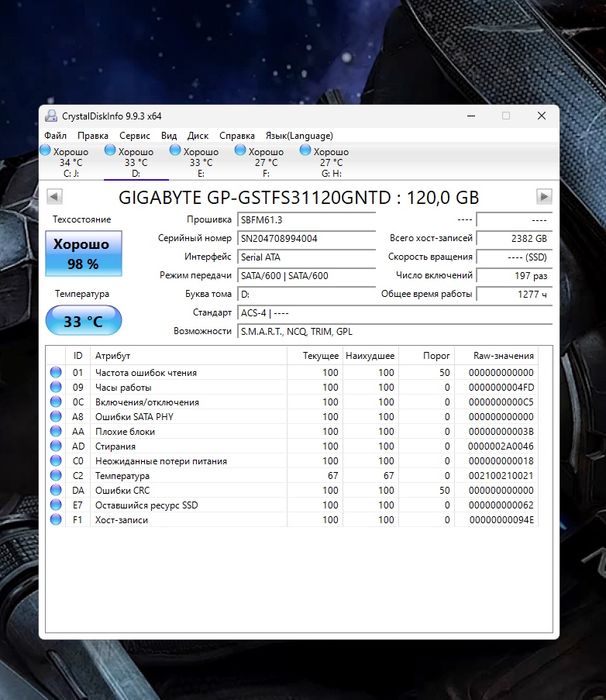Click raw value 0000002A0046

coord(501,446)
